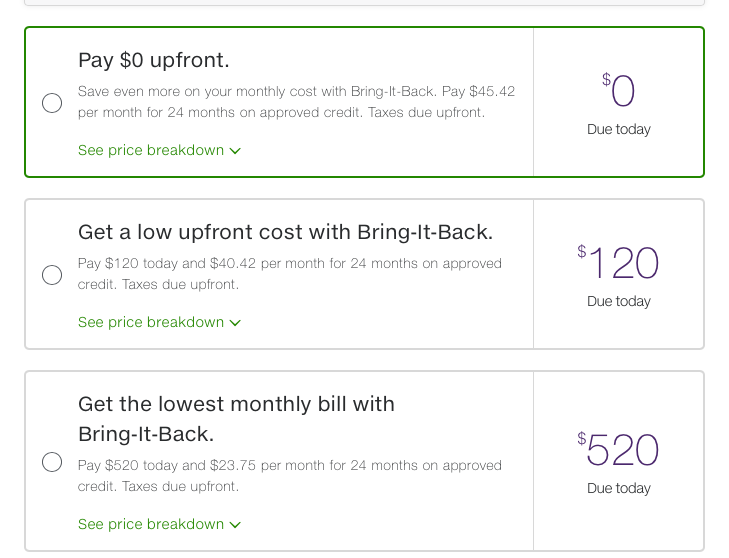Image resolution: width=729 pixels, height=558 pixels.
Task: Expand the chevron arrow in the $520 plan card
Action: (x=235, y=525)
